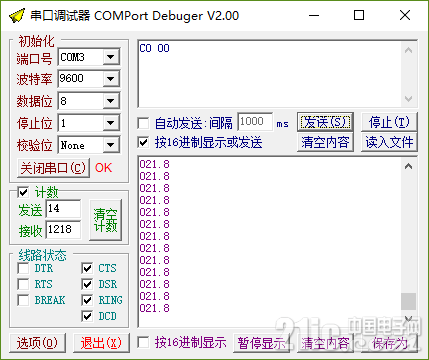Viewport: 429px width, 360px height.
Task: Toggle the CTS status checkbox
Action: tap(87, 268)
